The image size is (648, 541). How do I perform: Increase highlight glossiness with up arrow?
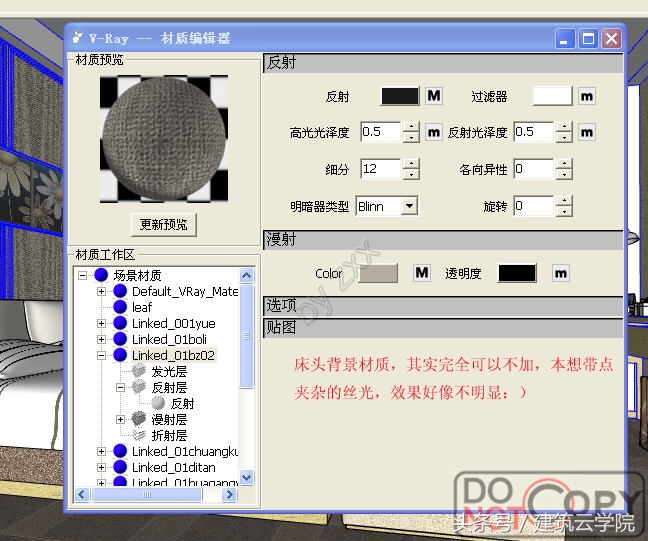(411, 127)
